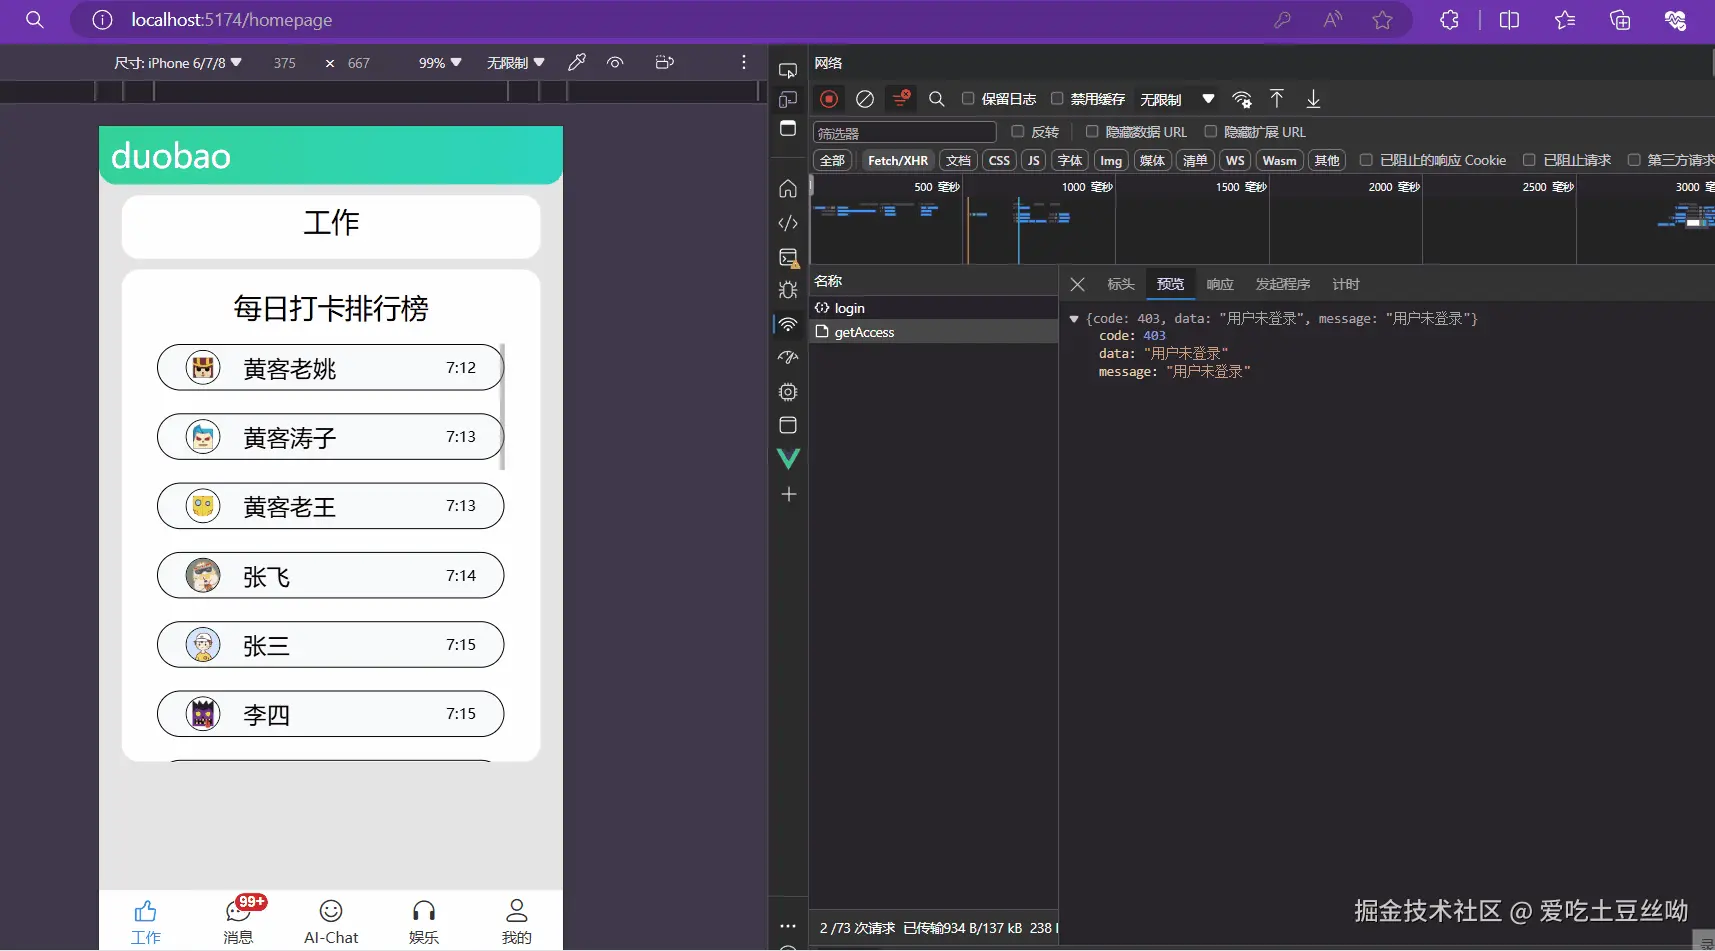Check the 已阻止请求 option

click(x=1529, y=160)
